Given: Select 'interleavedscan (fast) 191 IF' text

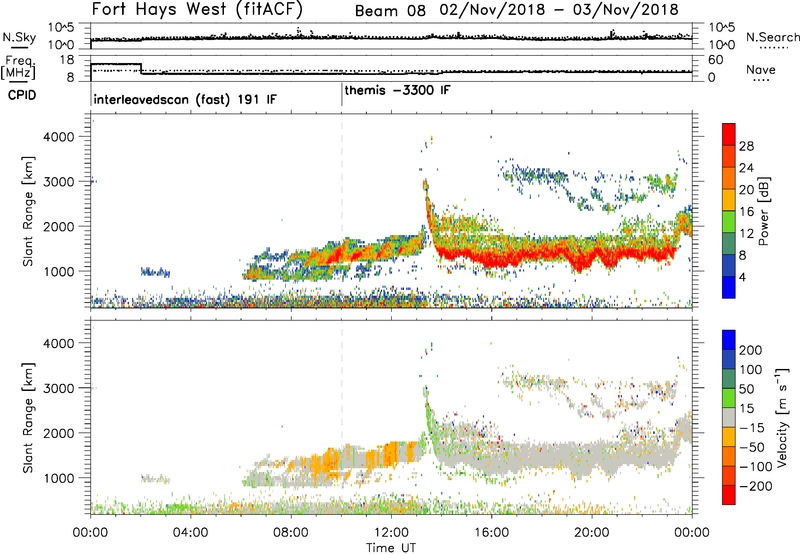Looking at the screenshot, I should pyautogui.click(x=185, y=99).
